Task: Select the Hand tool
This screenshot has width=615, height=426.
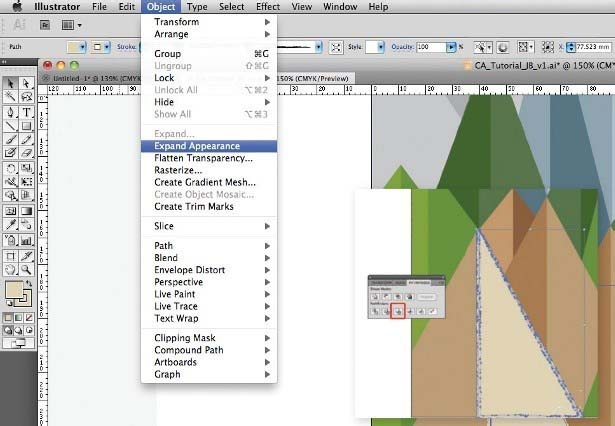Action: tap(11, 269)
